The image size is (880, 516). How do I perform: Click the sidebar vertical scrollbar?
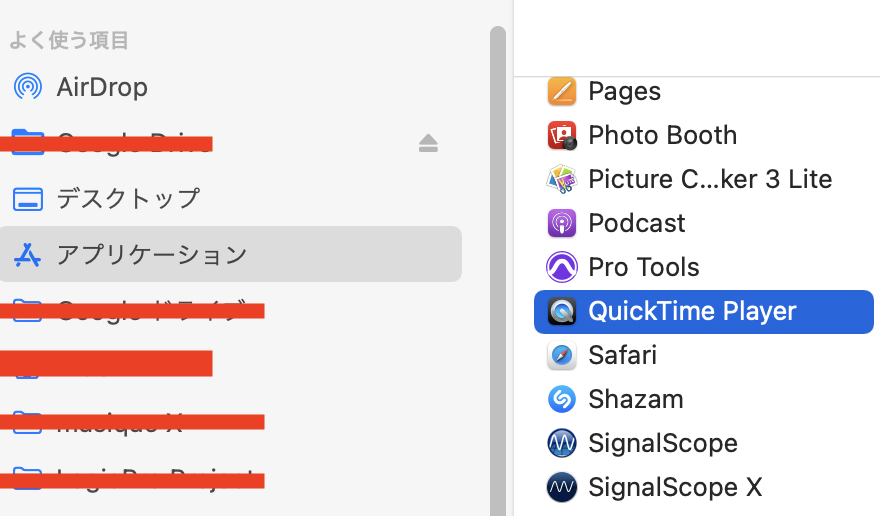[497, 270]
